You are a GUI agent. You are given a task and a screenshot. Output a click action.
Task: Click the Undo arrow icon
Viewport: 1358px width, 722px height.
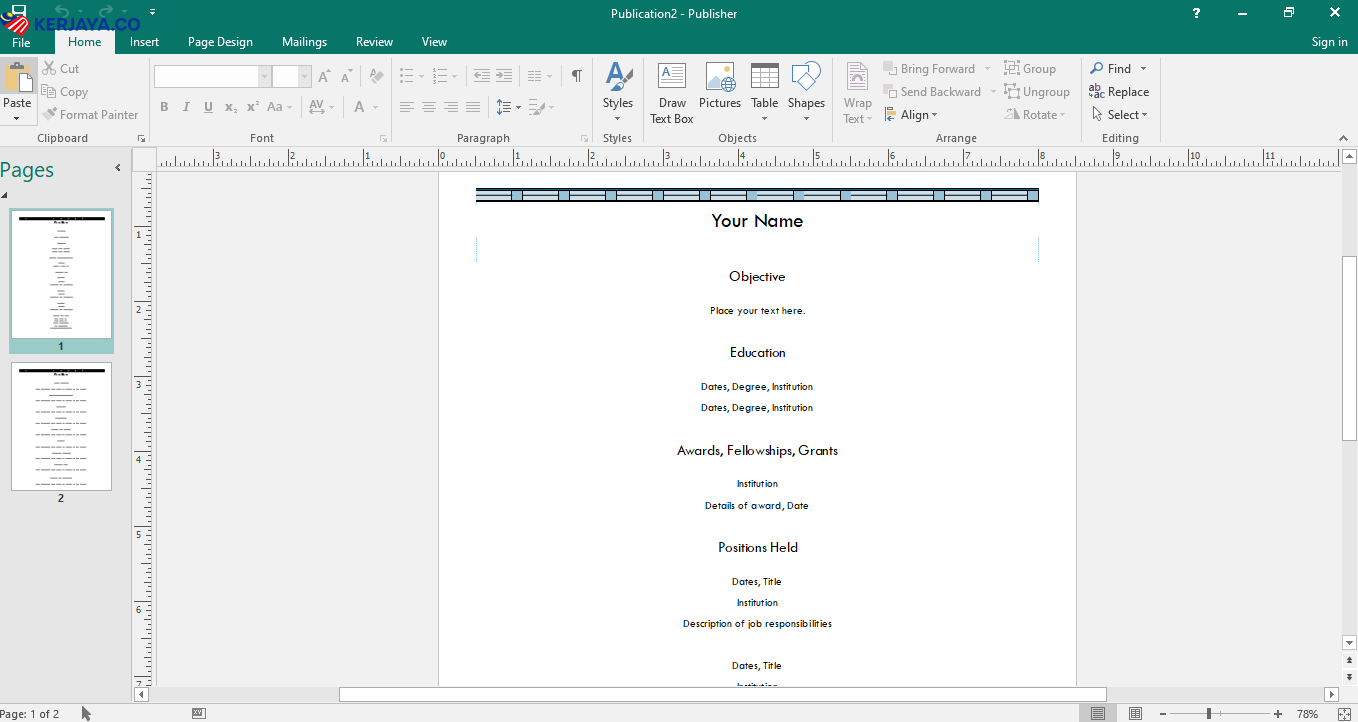coord(63,12)
